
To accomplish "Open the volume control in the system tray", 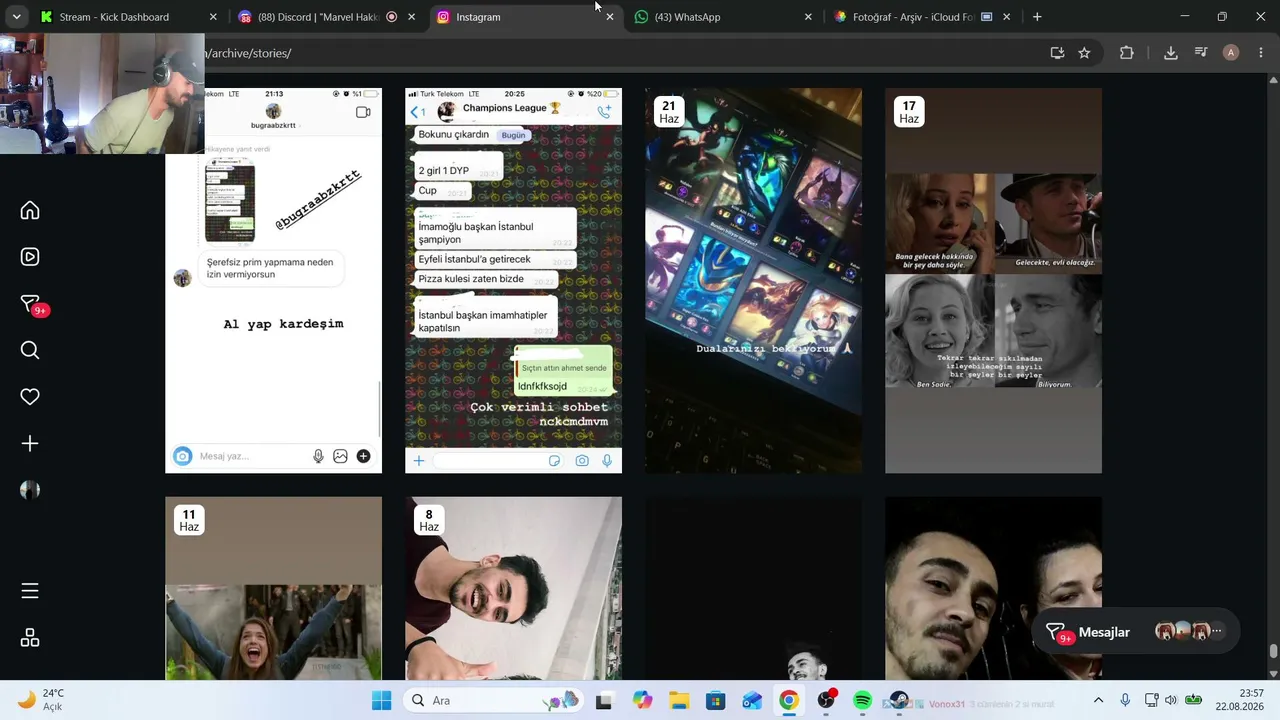I will click(1171, 701).
